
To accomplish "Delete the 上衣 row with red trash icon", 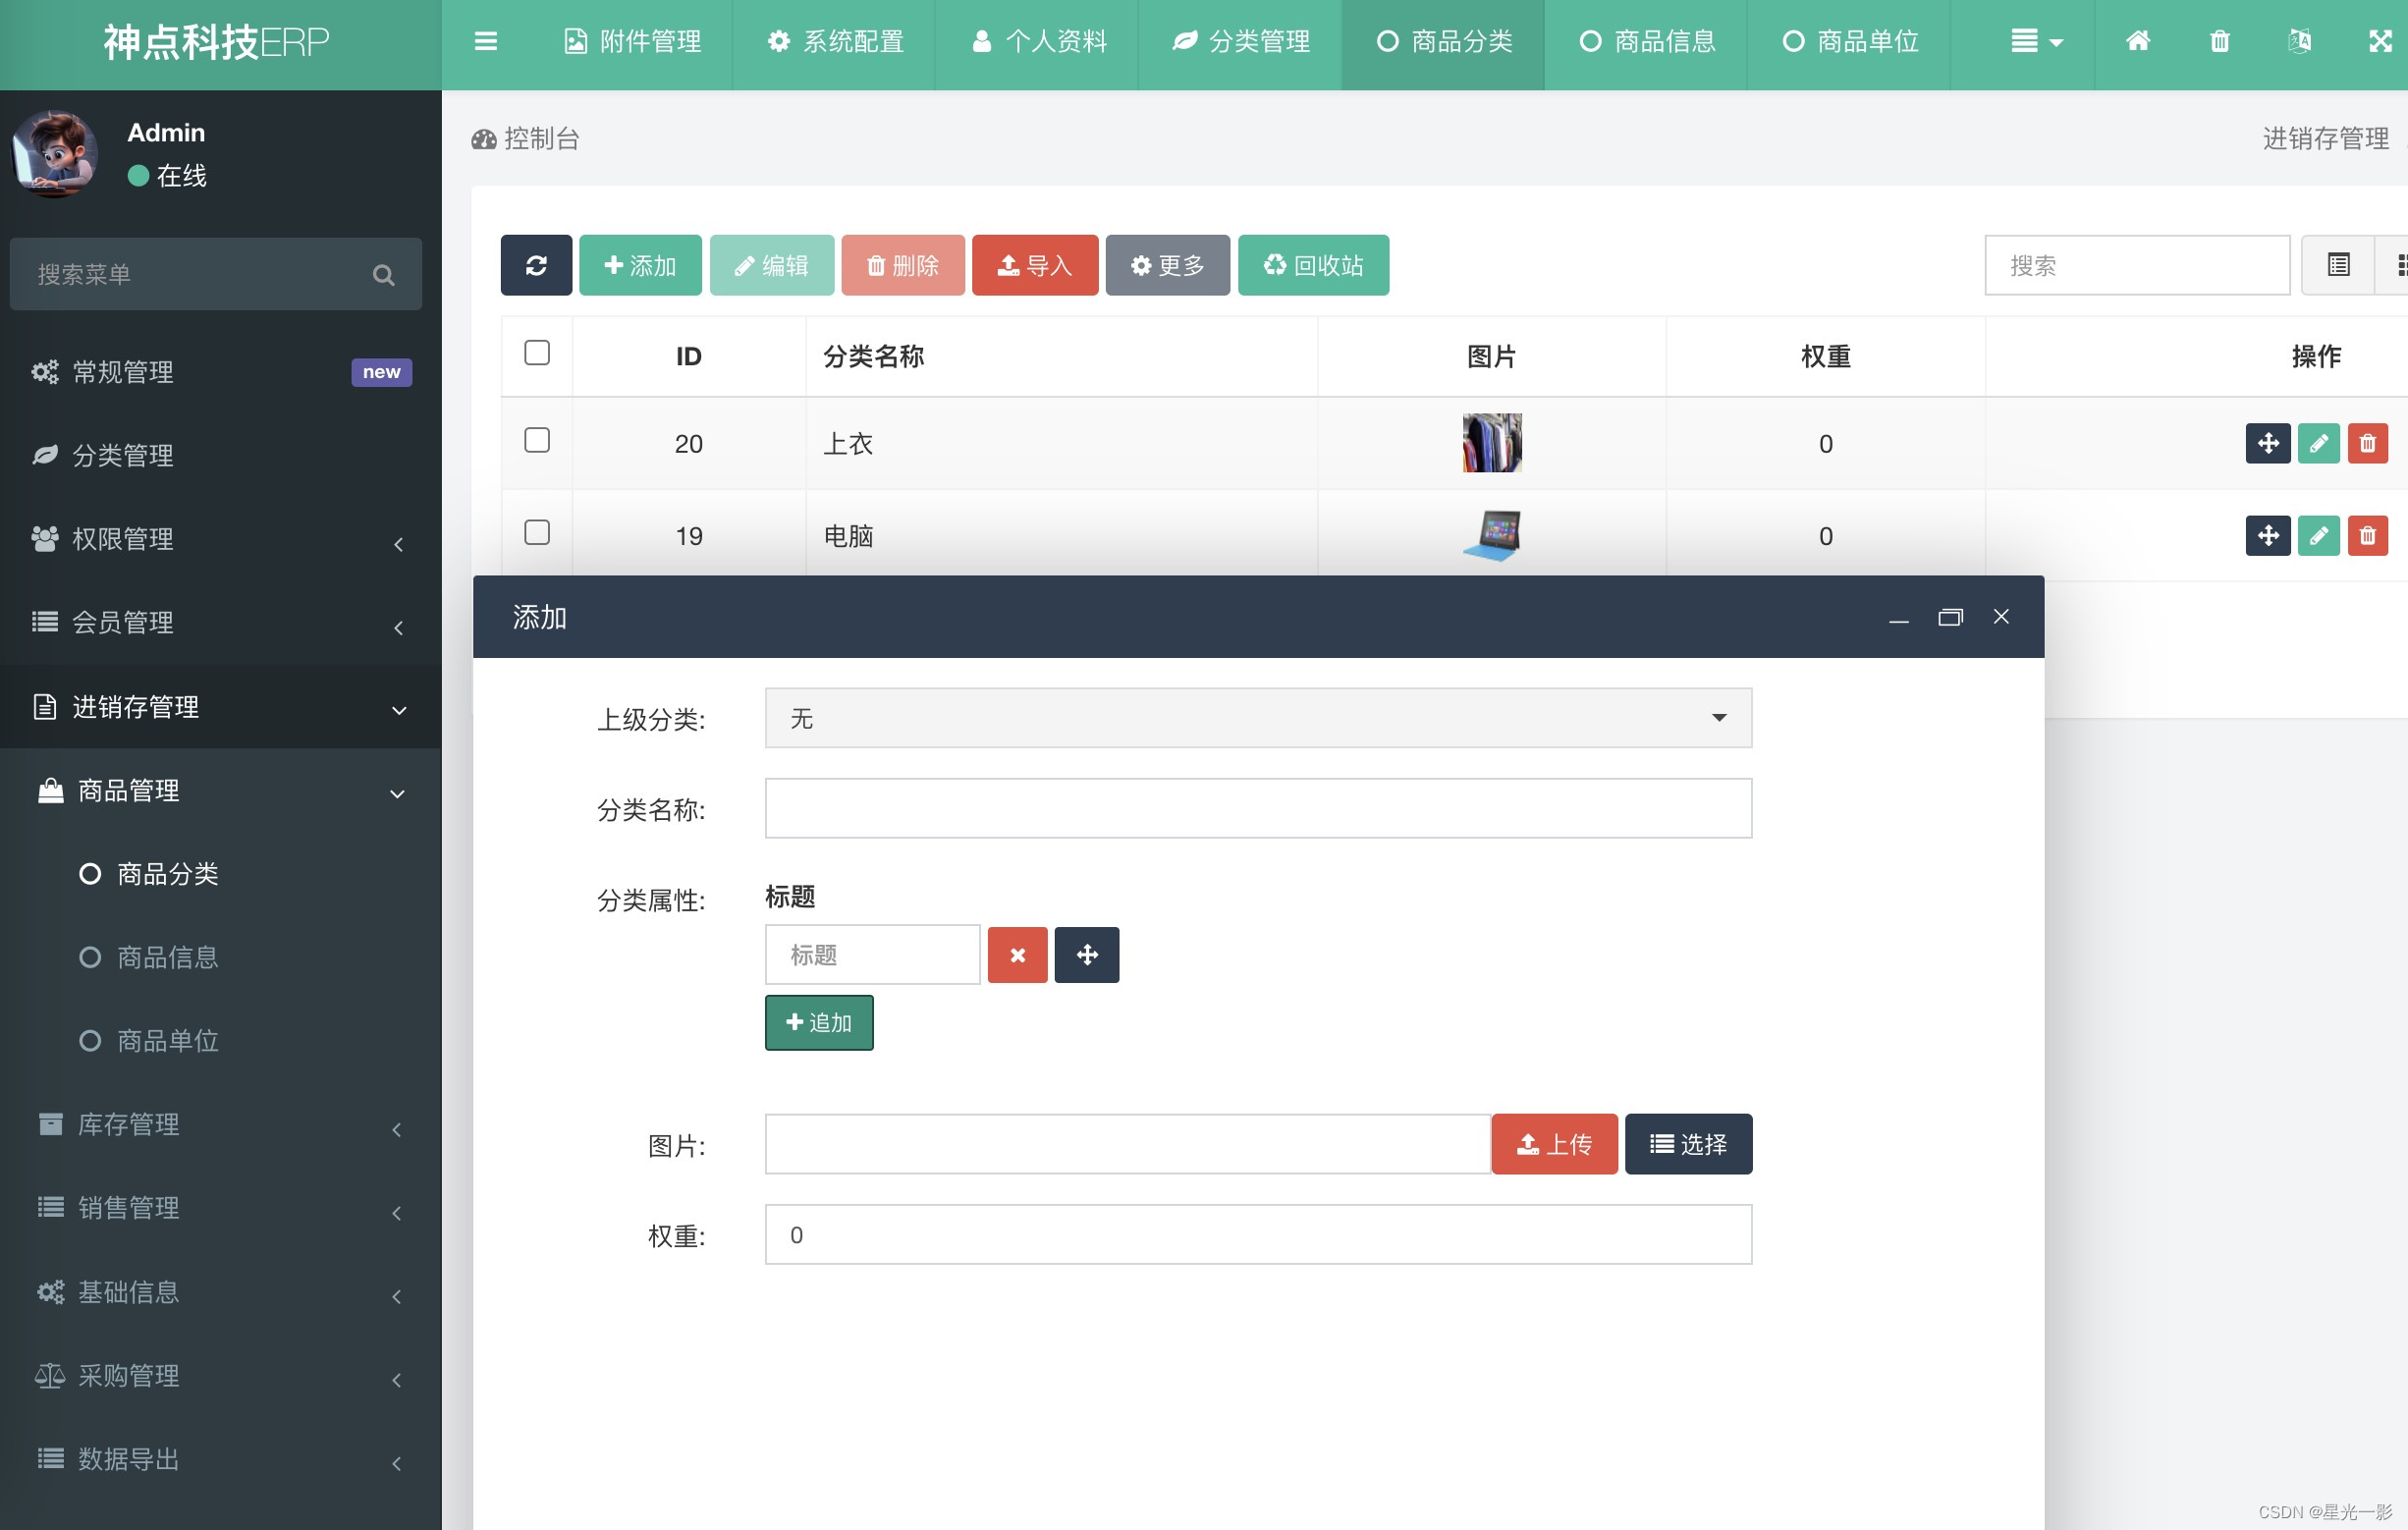I will [2367, 443].
